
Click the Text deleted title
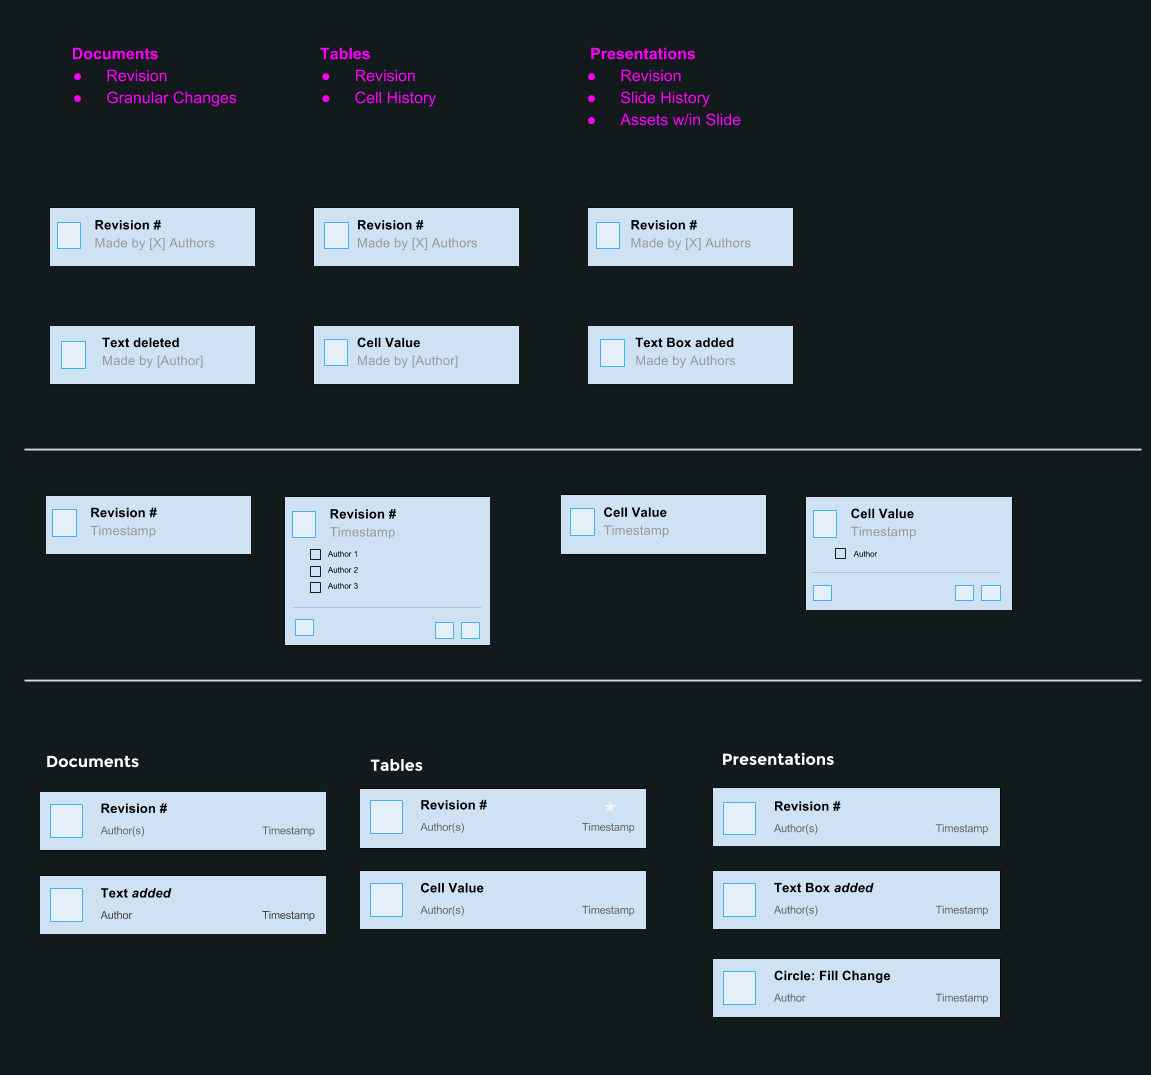click(x=140, y=342)
